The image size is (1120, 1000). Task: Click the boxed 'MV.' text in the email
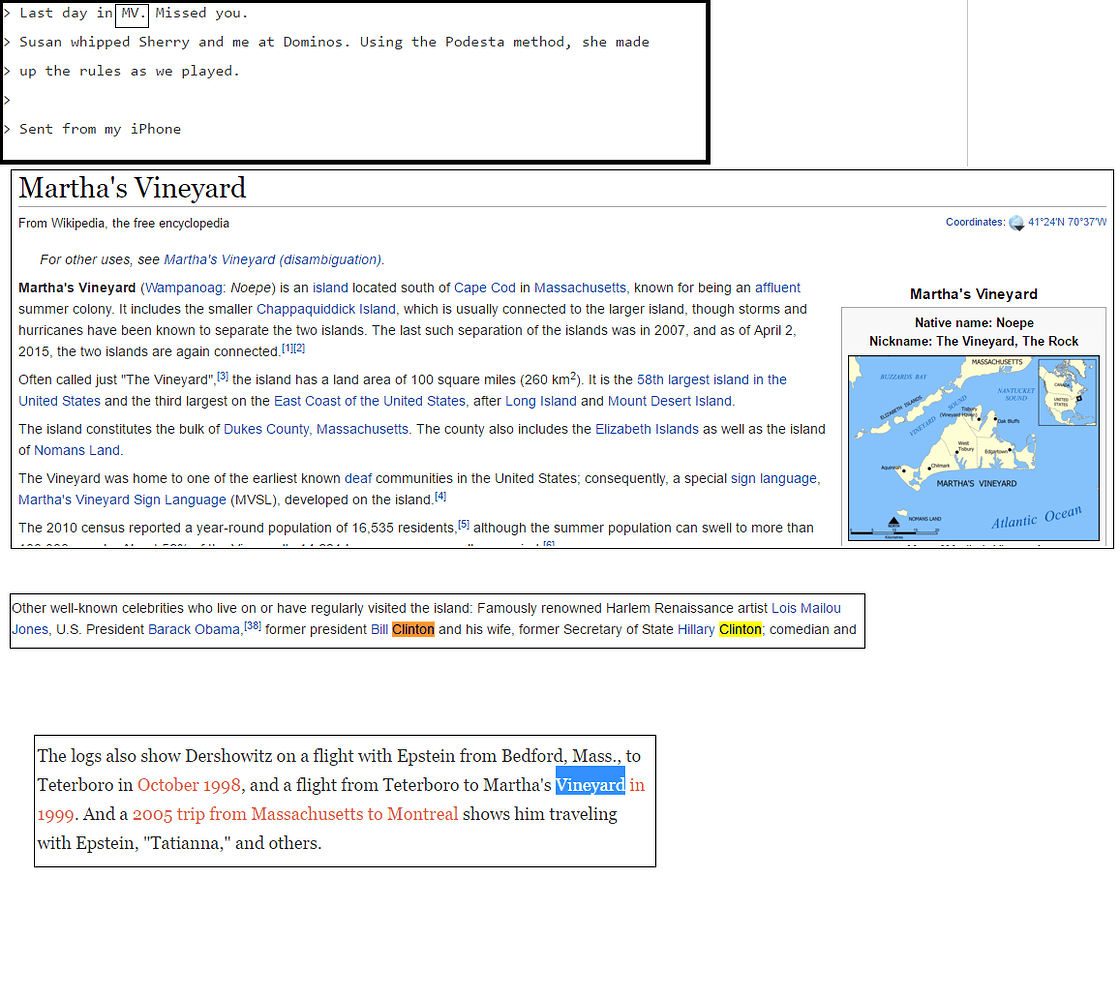coord(132,14)
